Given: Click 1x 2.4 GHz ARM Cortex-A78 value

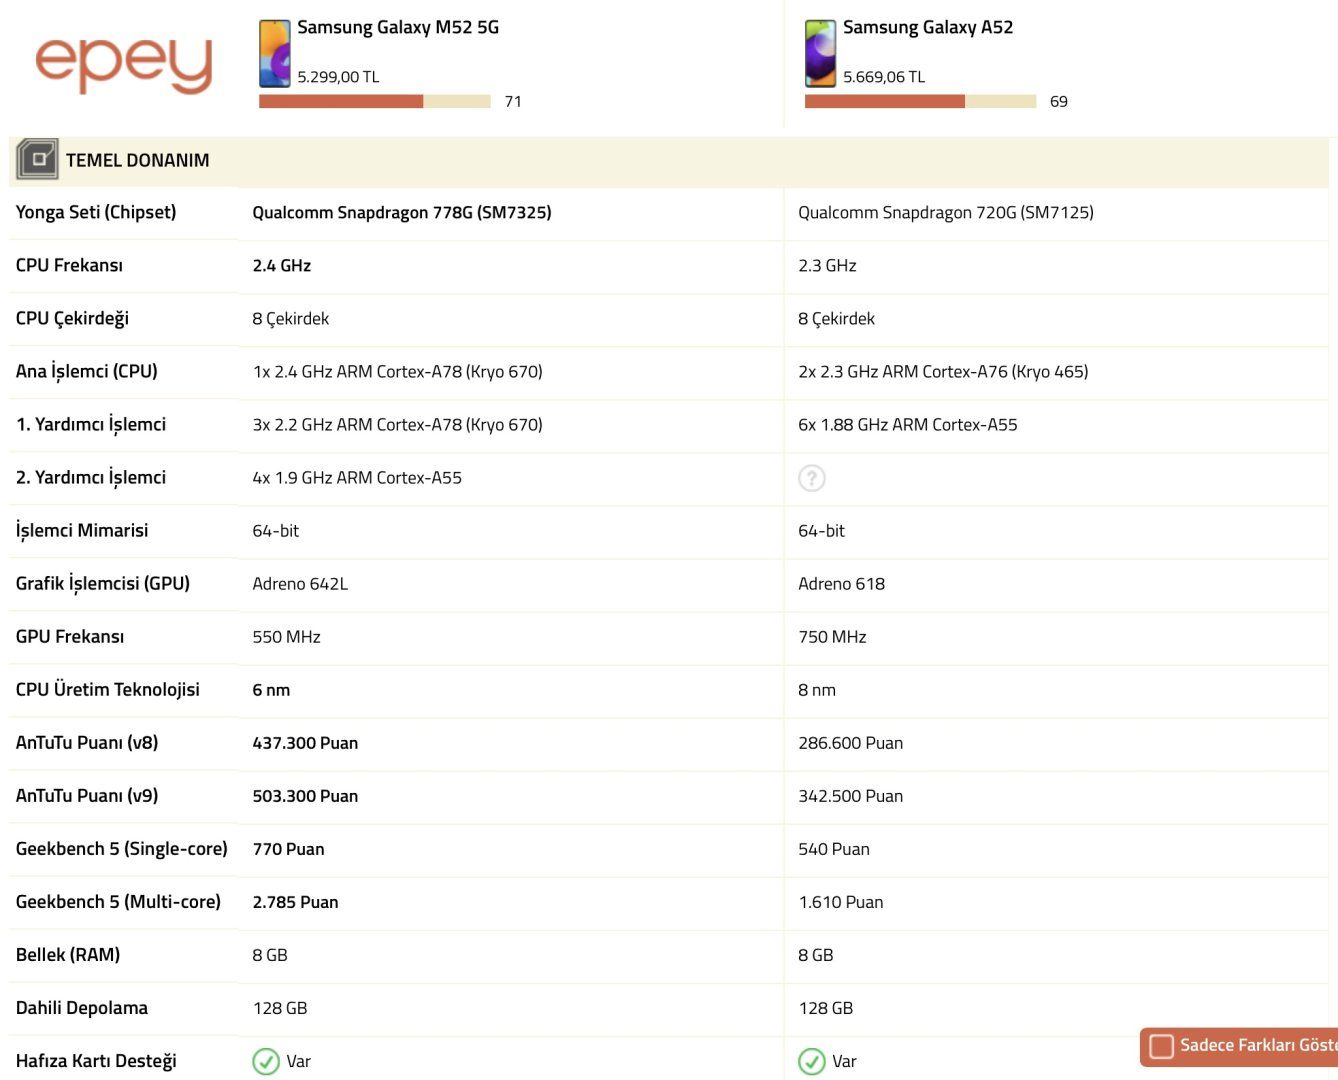Looking at the screenshot, I should point(397,371).
